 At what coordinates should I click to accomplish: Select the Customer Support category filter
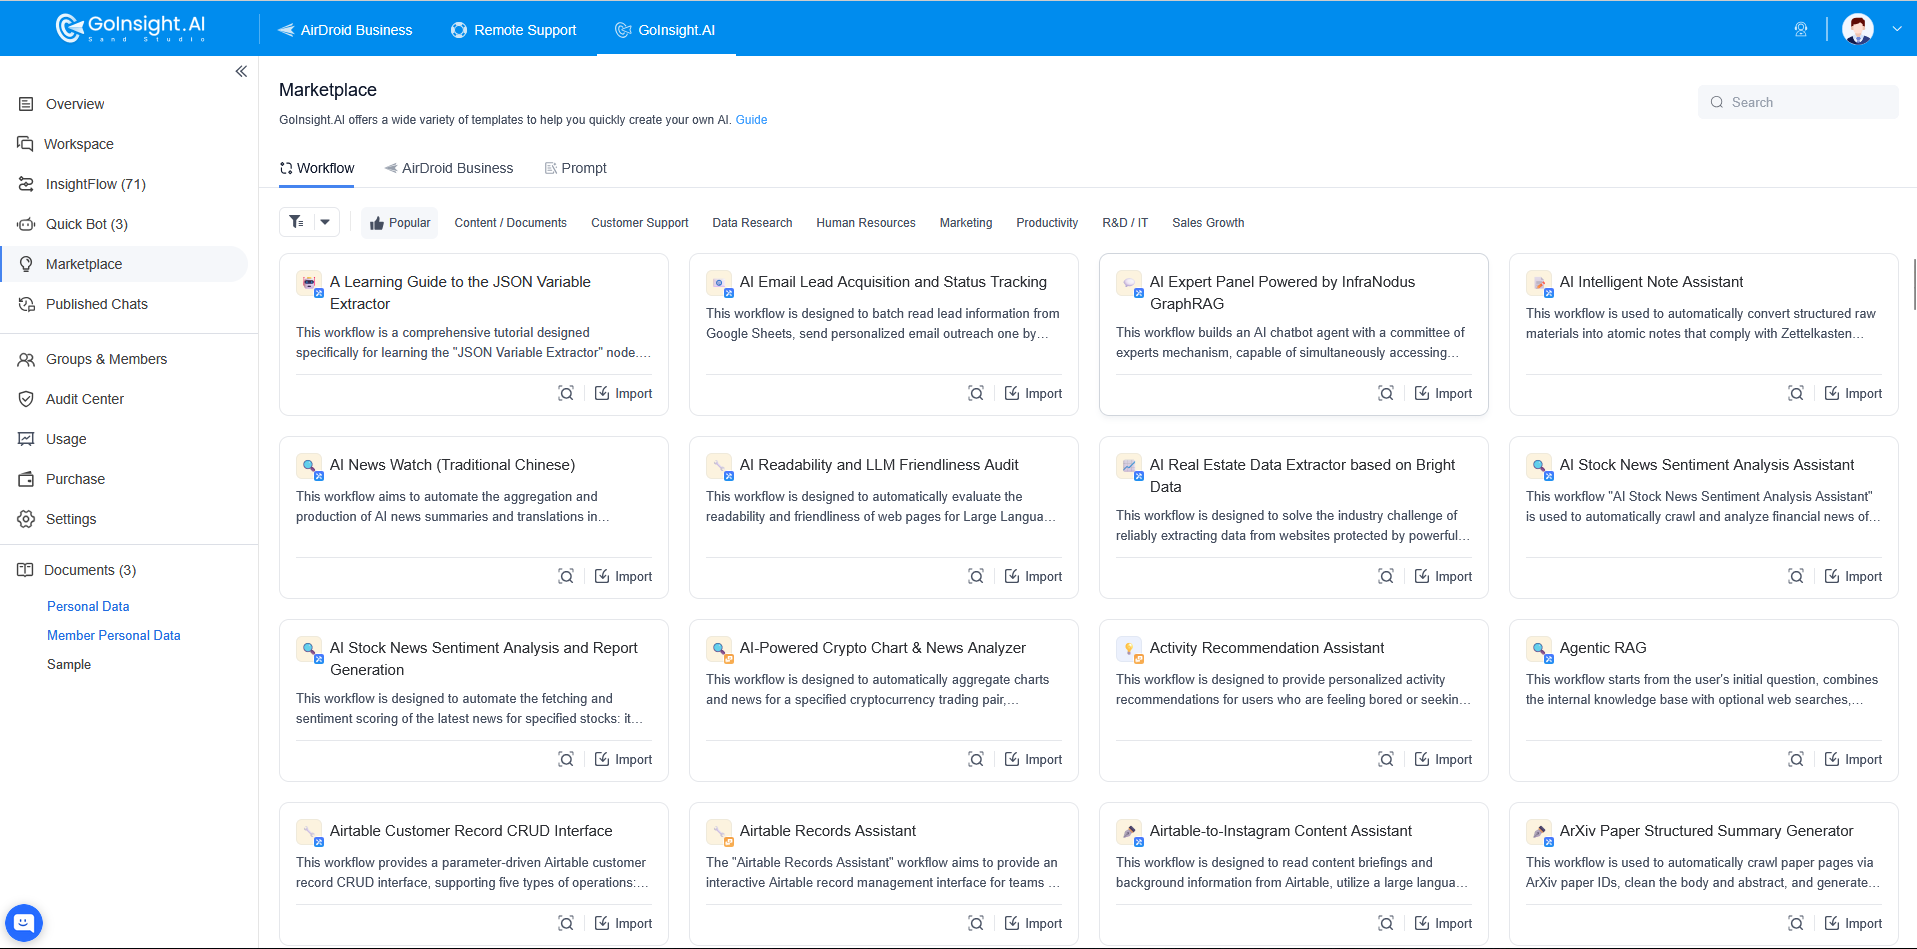pyautogui.click(x=639, y=223)
